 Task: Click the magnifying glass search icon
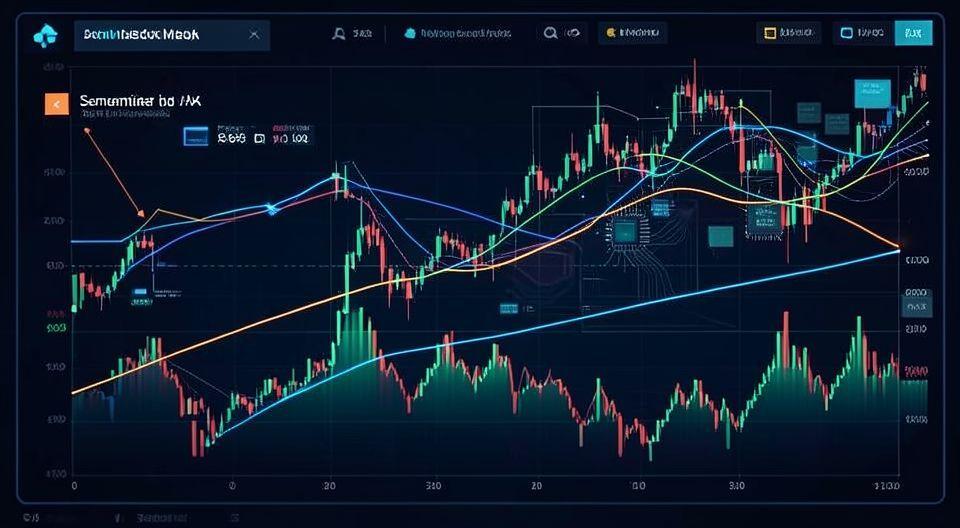550,33
